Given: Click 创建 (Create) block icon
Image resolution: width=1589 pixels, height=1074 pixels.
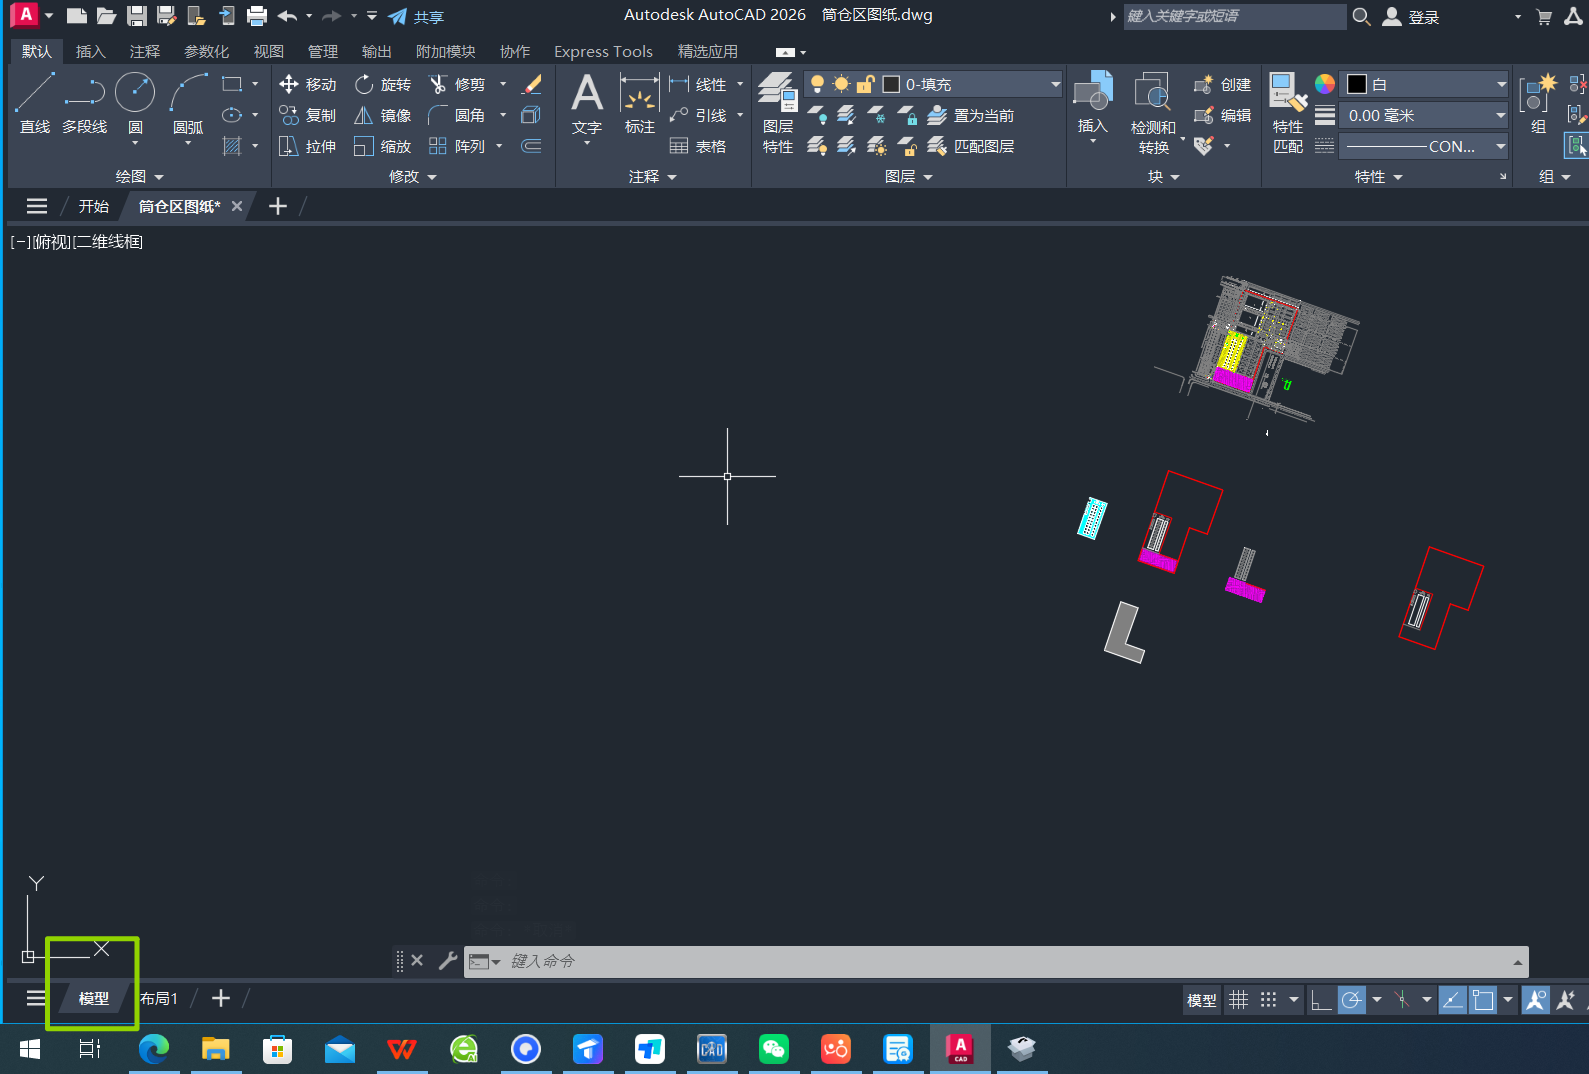Looking at the screenshot, I should point(1222,85).
